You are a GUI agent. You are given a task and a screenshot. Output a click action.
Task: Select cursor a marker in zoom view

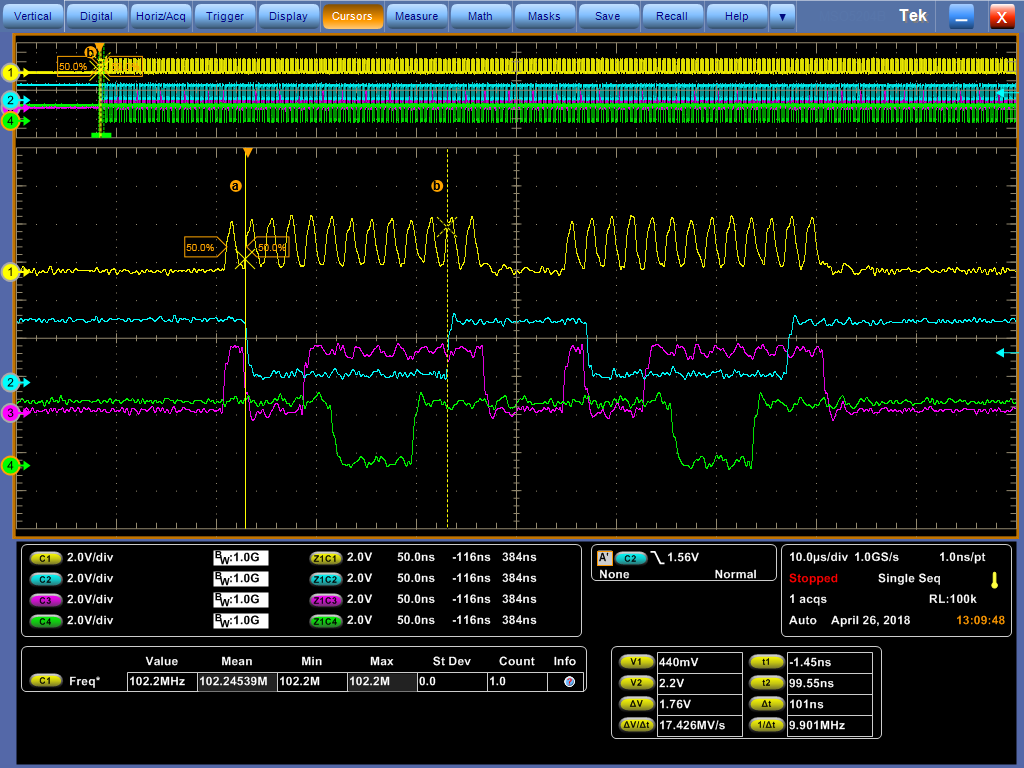[x=236, y=186]
